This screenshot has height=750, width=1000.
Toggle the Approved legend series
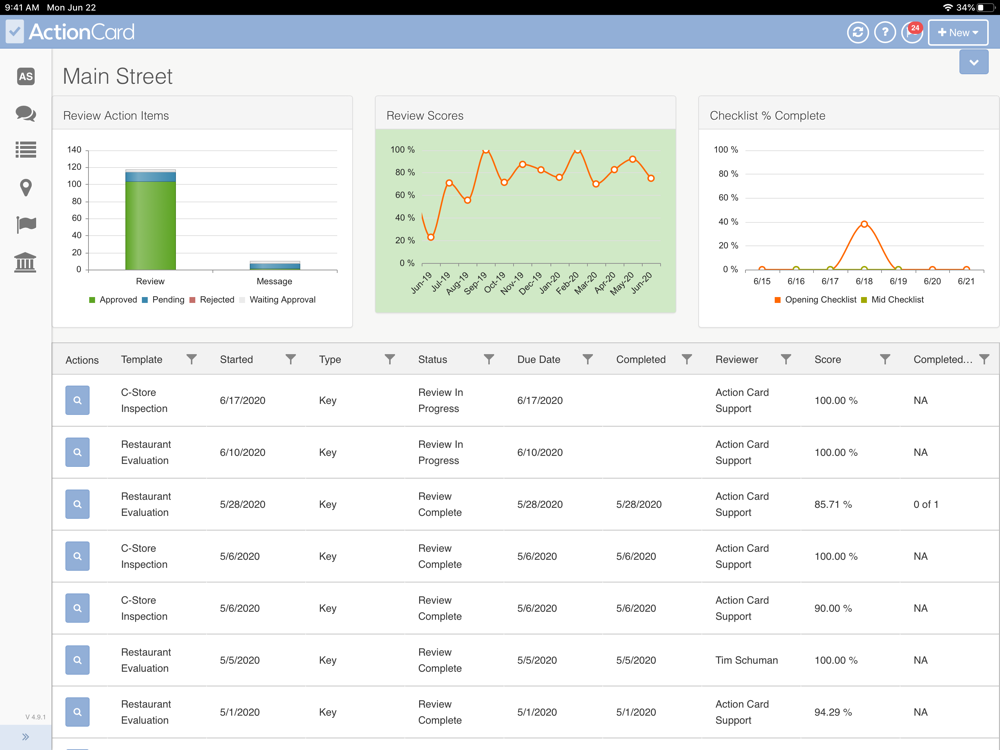(x=113, y=300)
